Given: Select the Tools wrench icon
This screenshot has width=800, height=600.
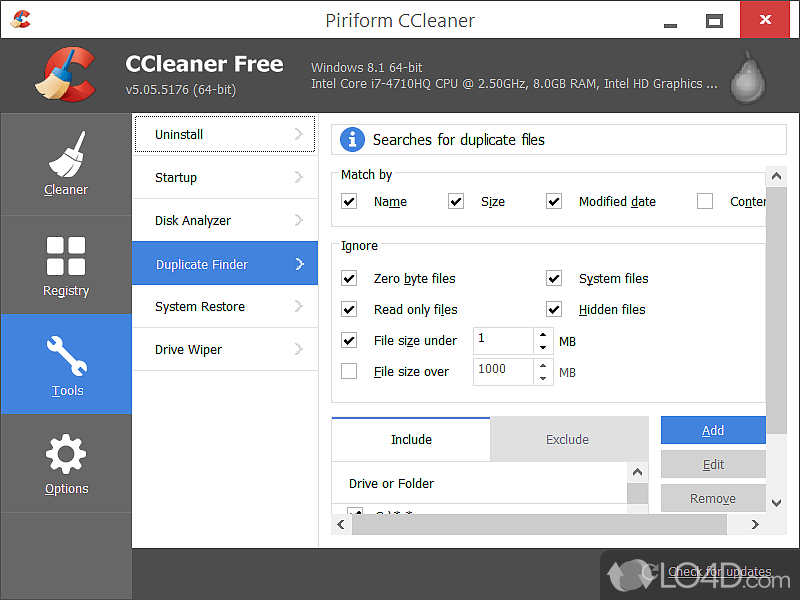Looking at the screenshot, I should pyautogui.click(x=66, y=356).
